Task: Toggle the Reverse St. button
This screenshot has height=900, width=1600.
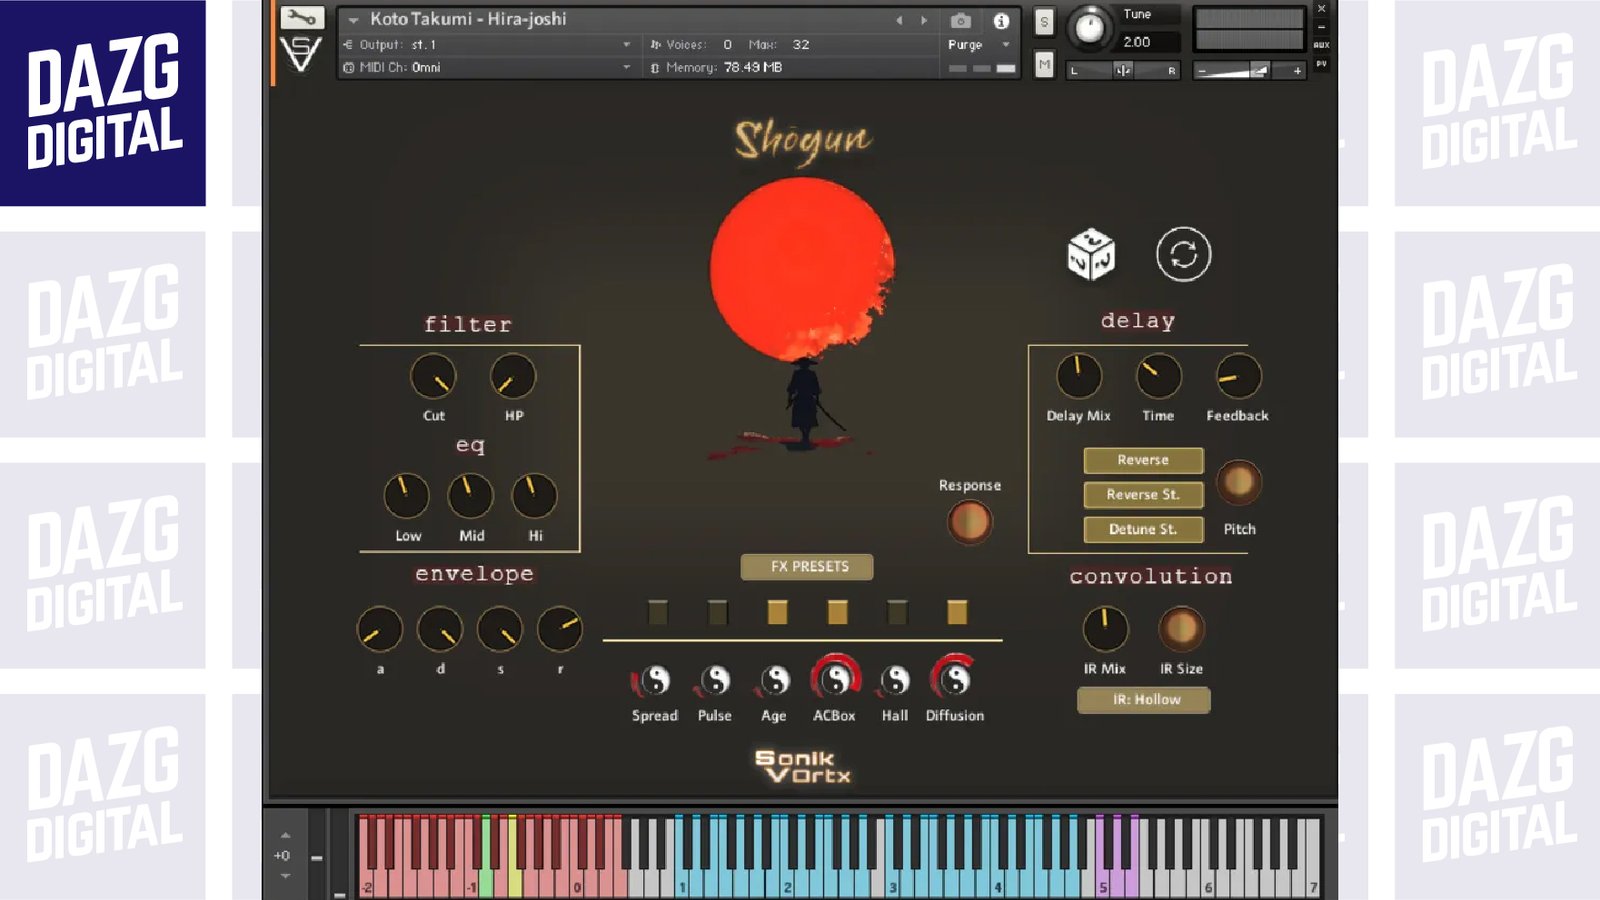Action: click(x=1143, y=495)
